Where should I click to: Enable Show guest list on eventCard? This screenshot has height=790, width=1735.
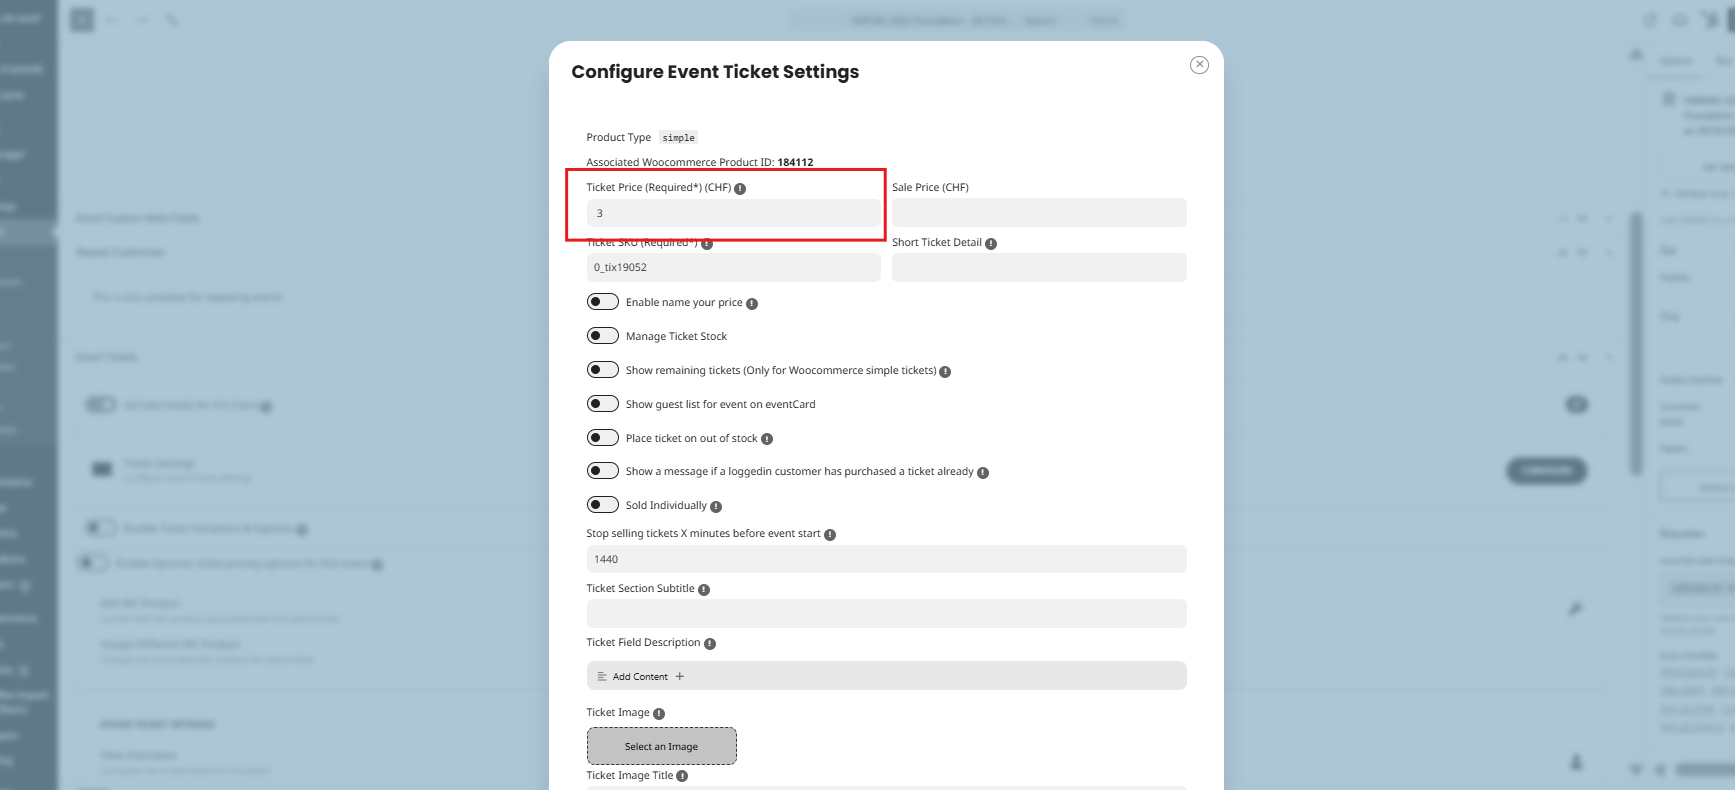tap(602, 404)
